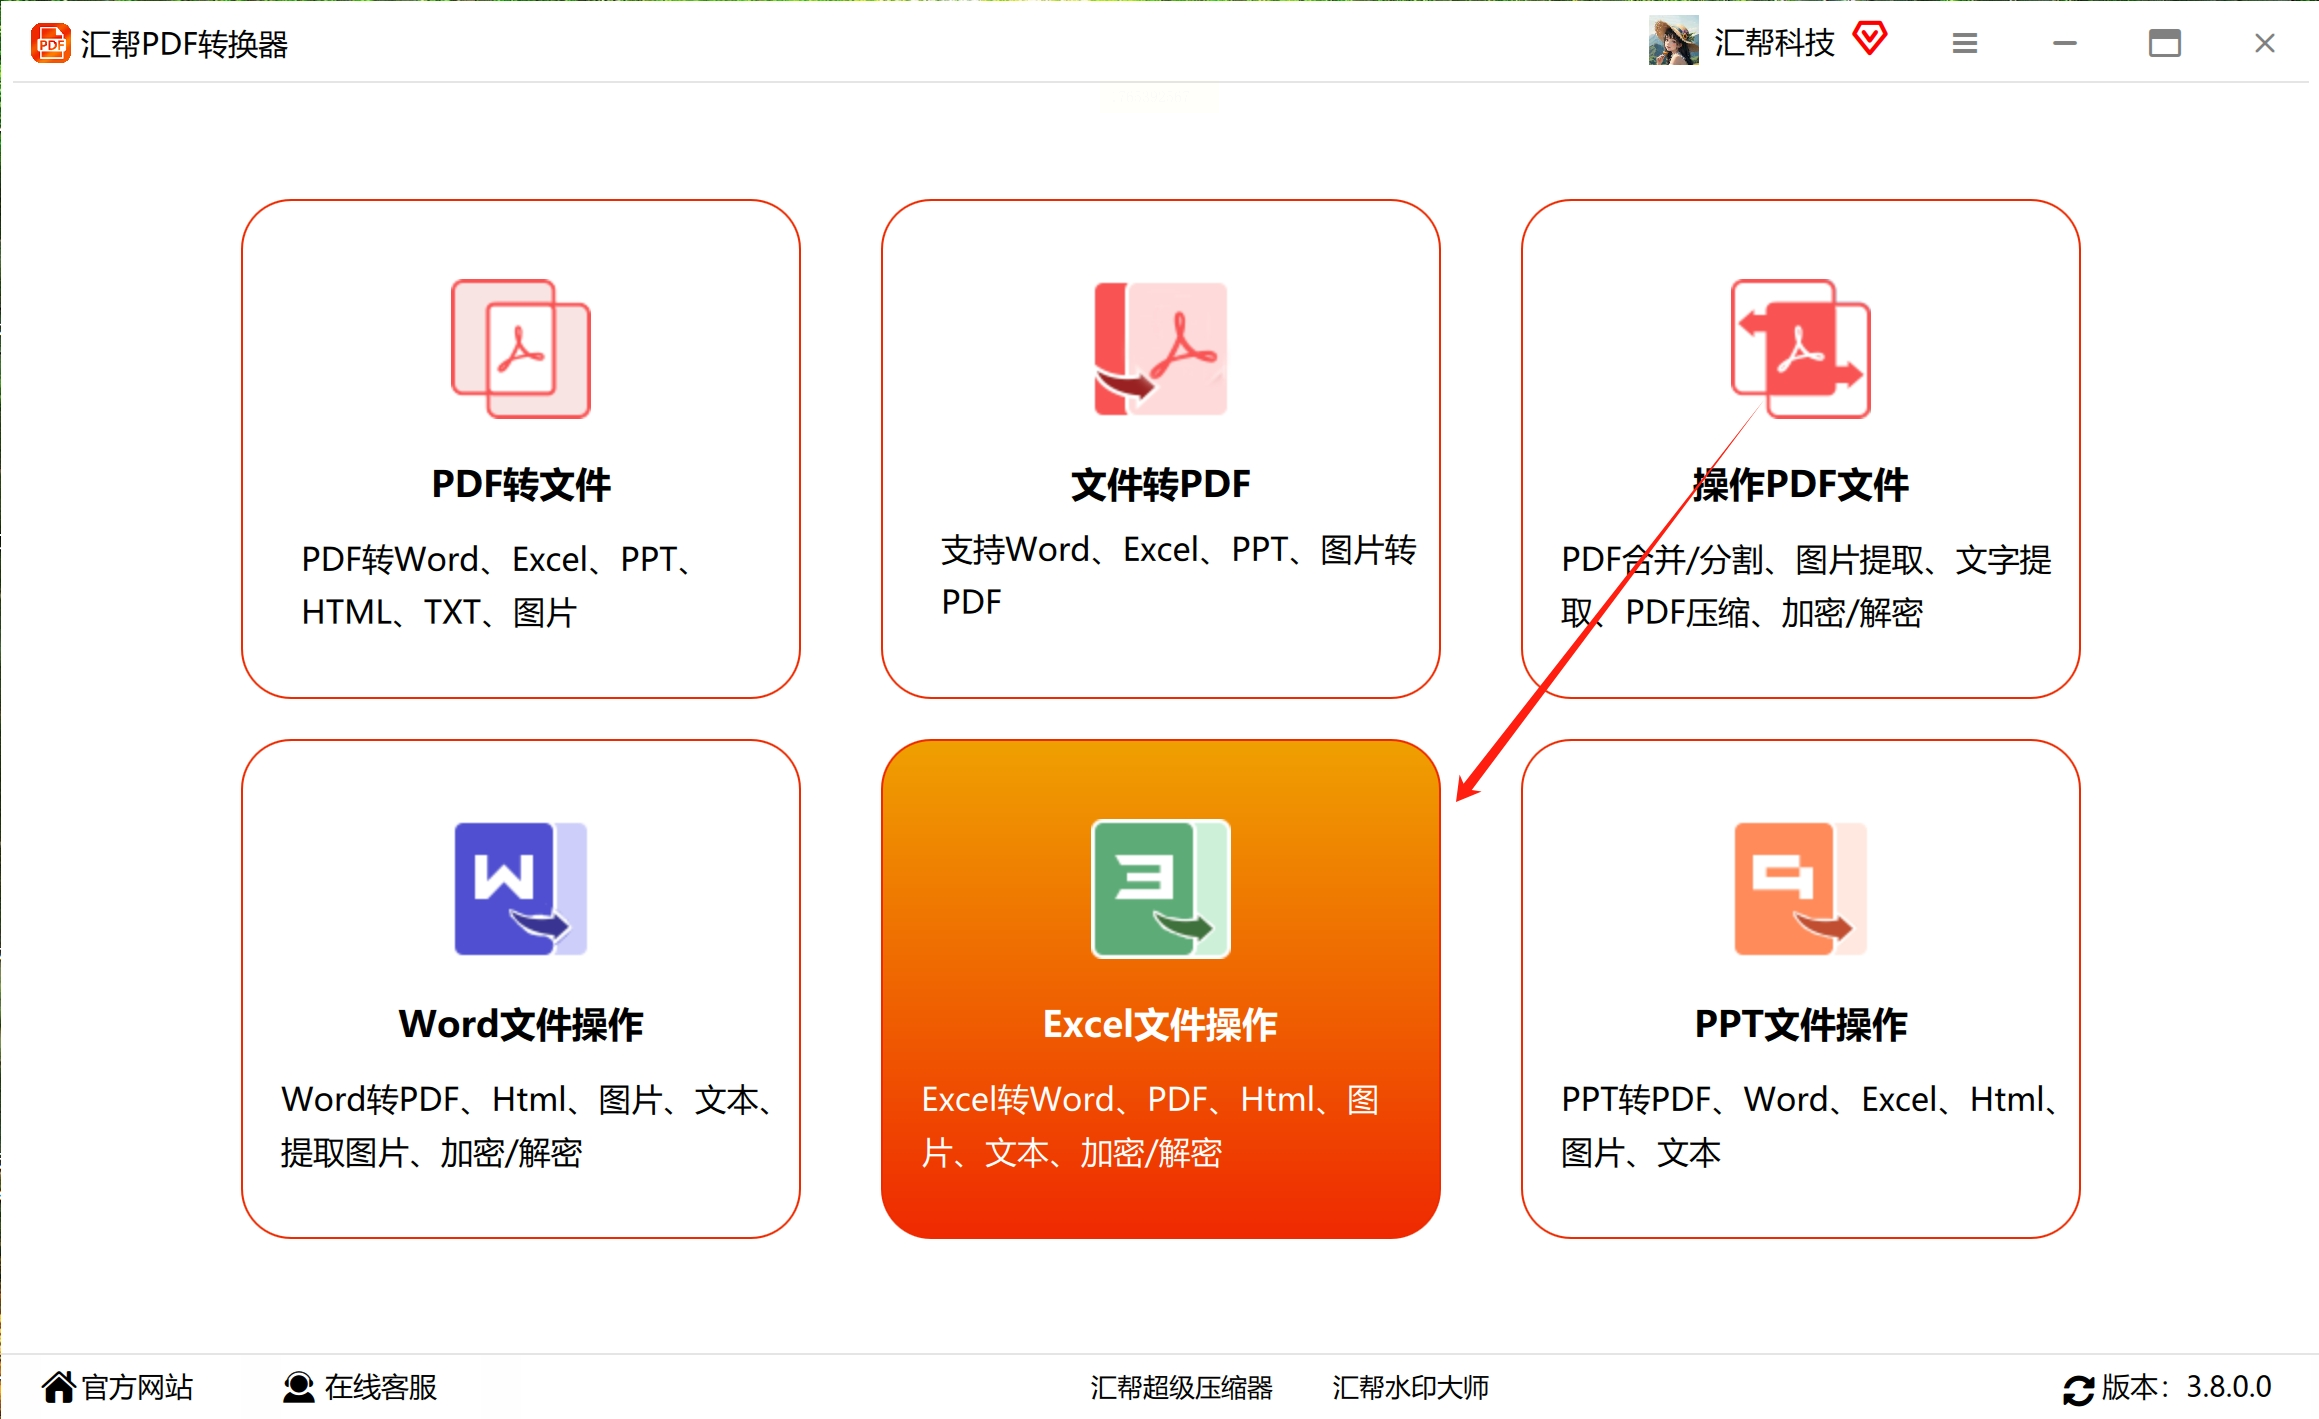Click the red VIP diamond icon
Viewport: 2319px width, 1419px height.
point(1869,40)
